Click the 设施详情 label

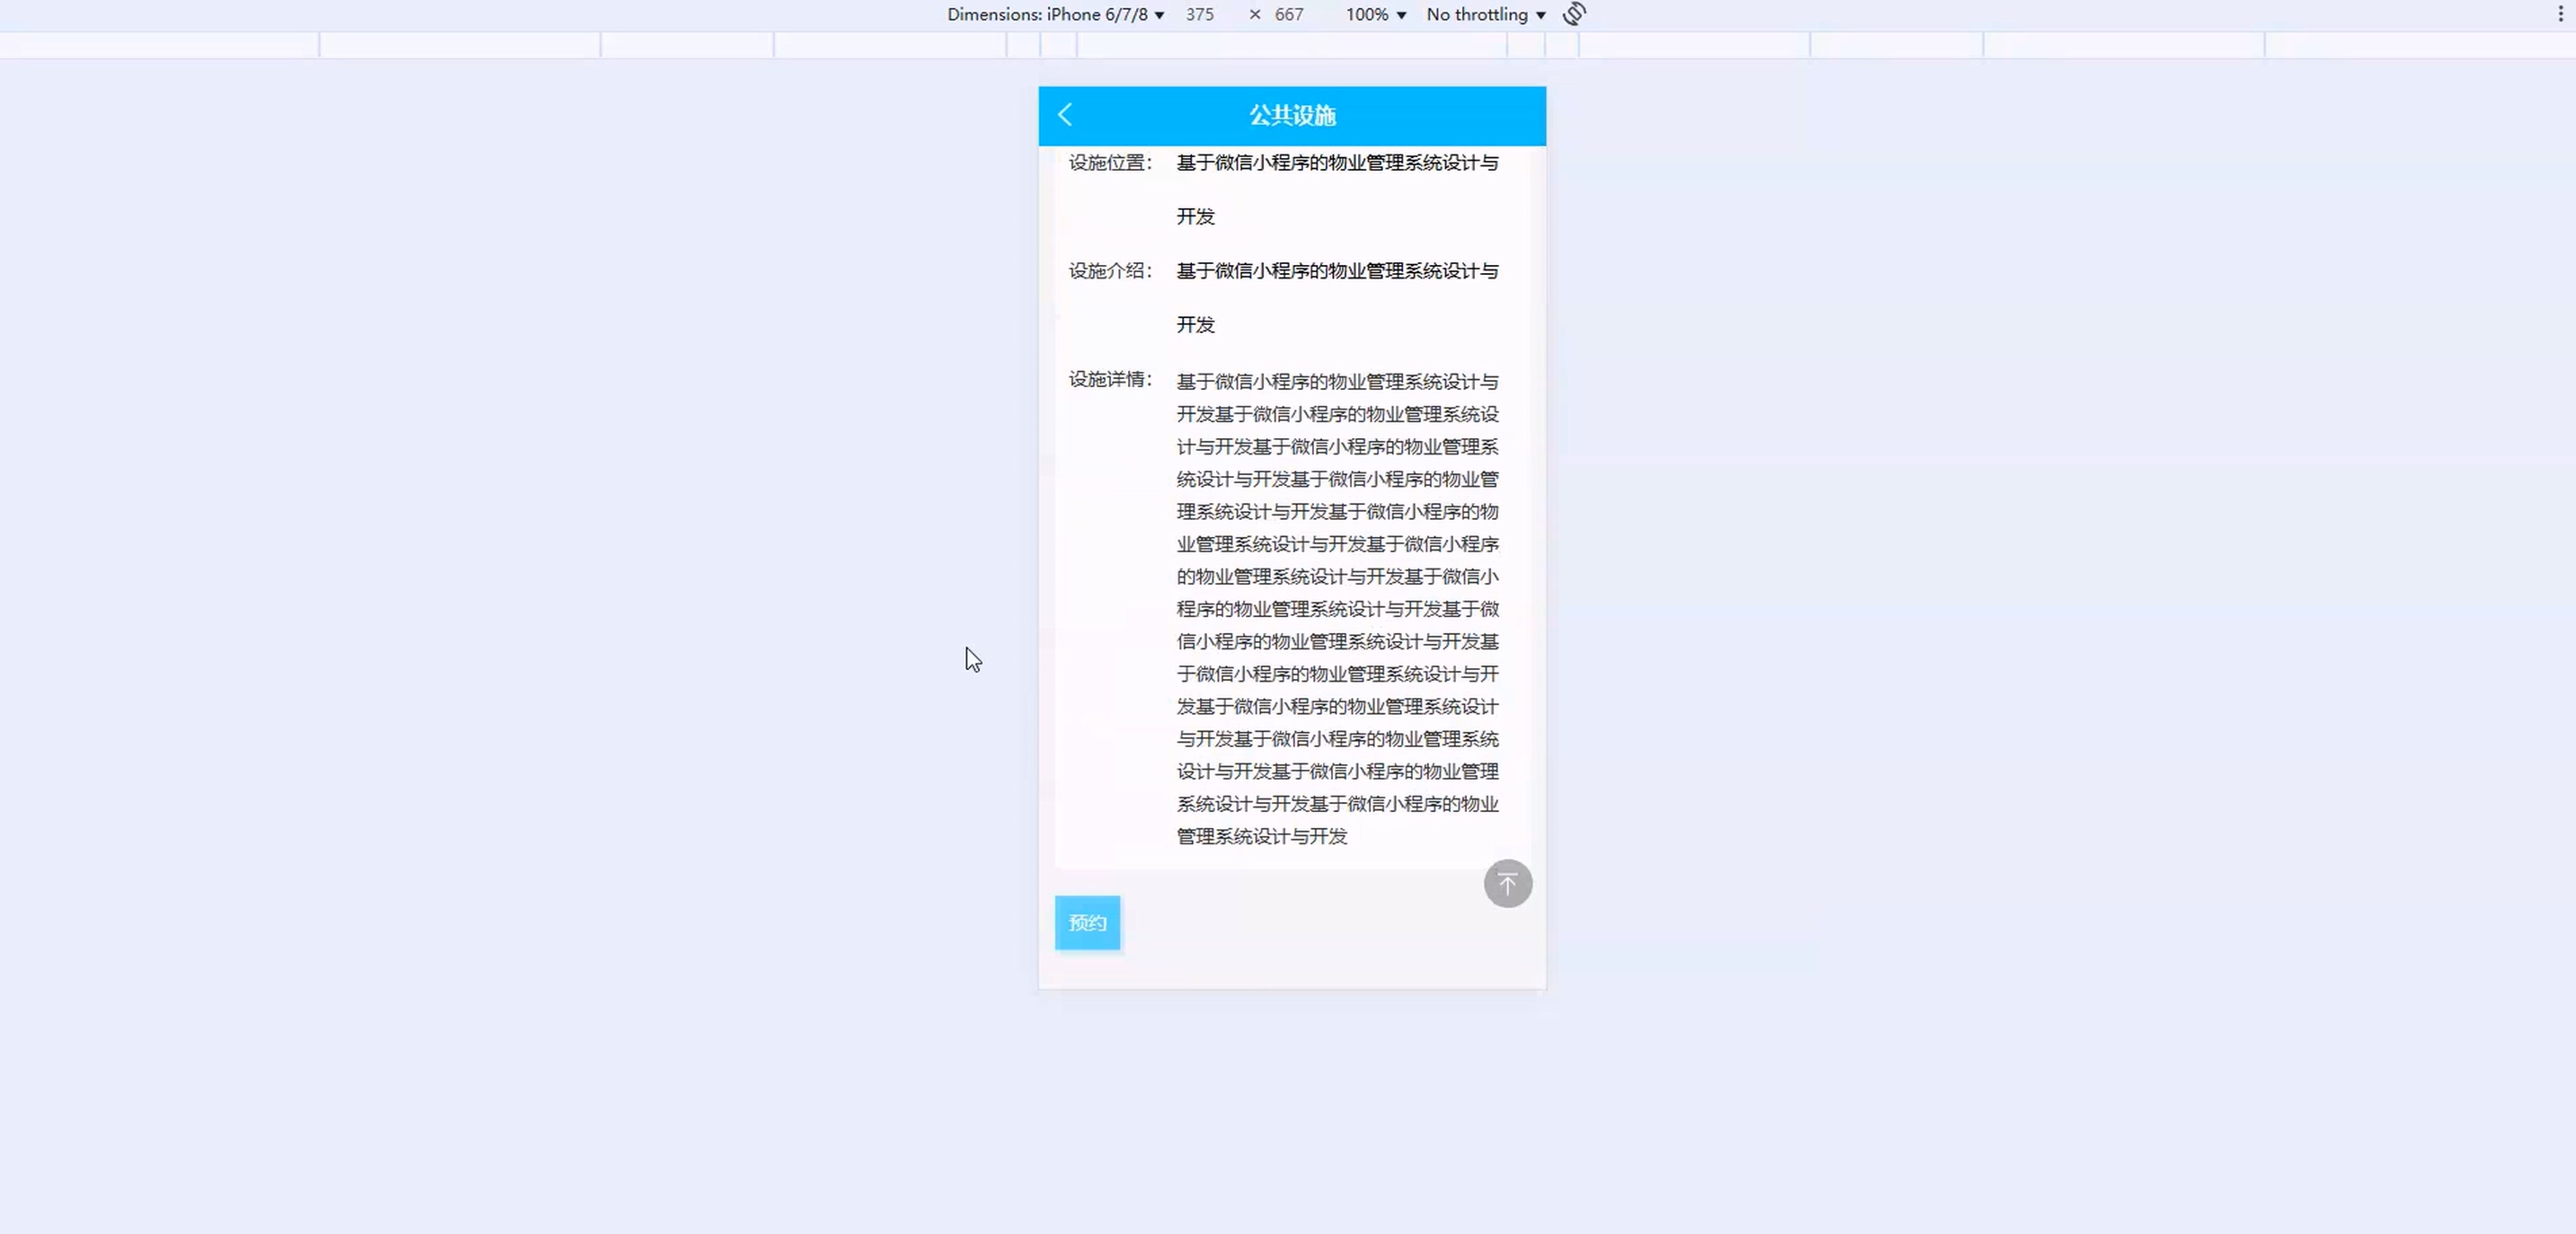pyautogui.click(x=1109, y=379)
